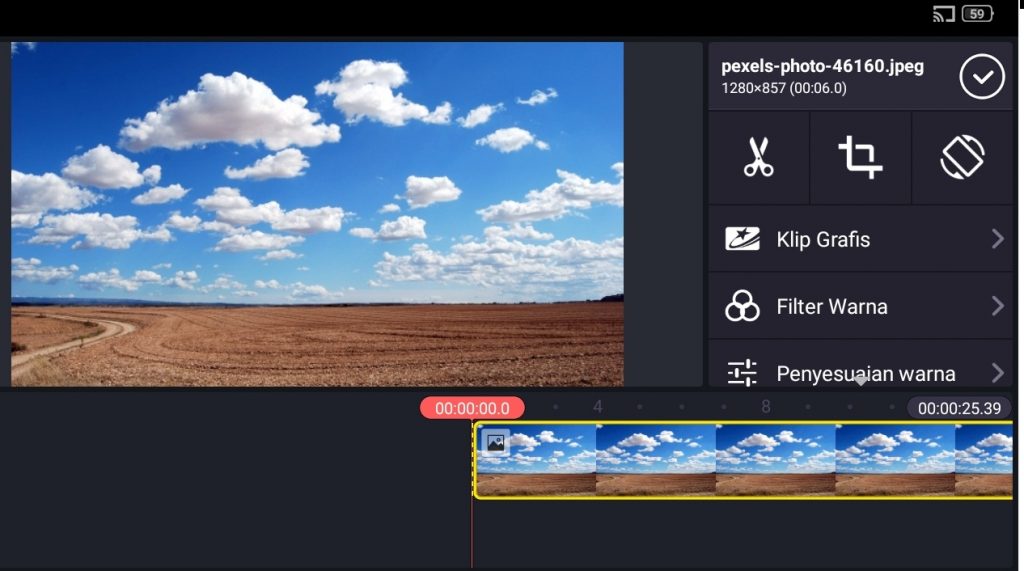Select the scissors trim/split tool
1024x571 pixels.
[758, 157]
